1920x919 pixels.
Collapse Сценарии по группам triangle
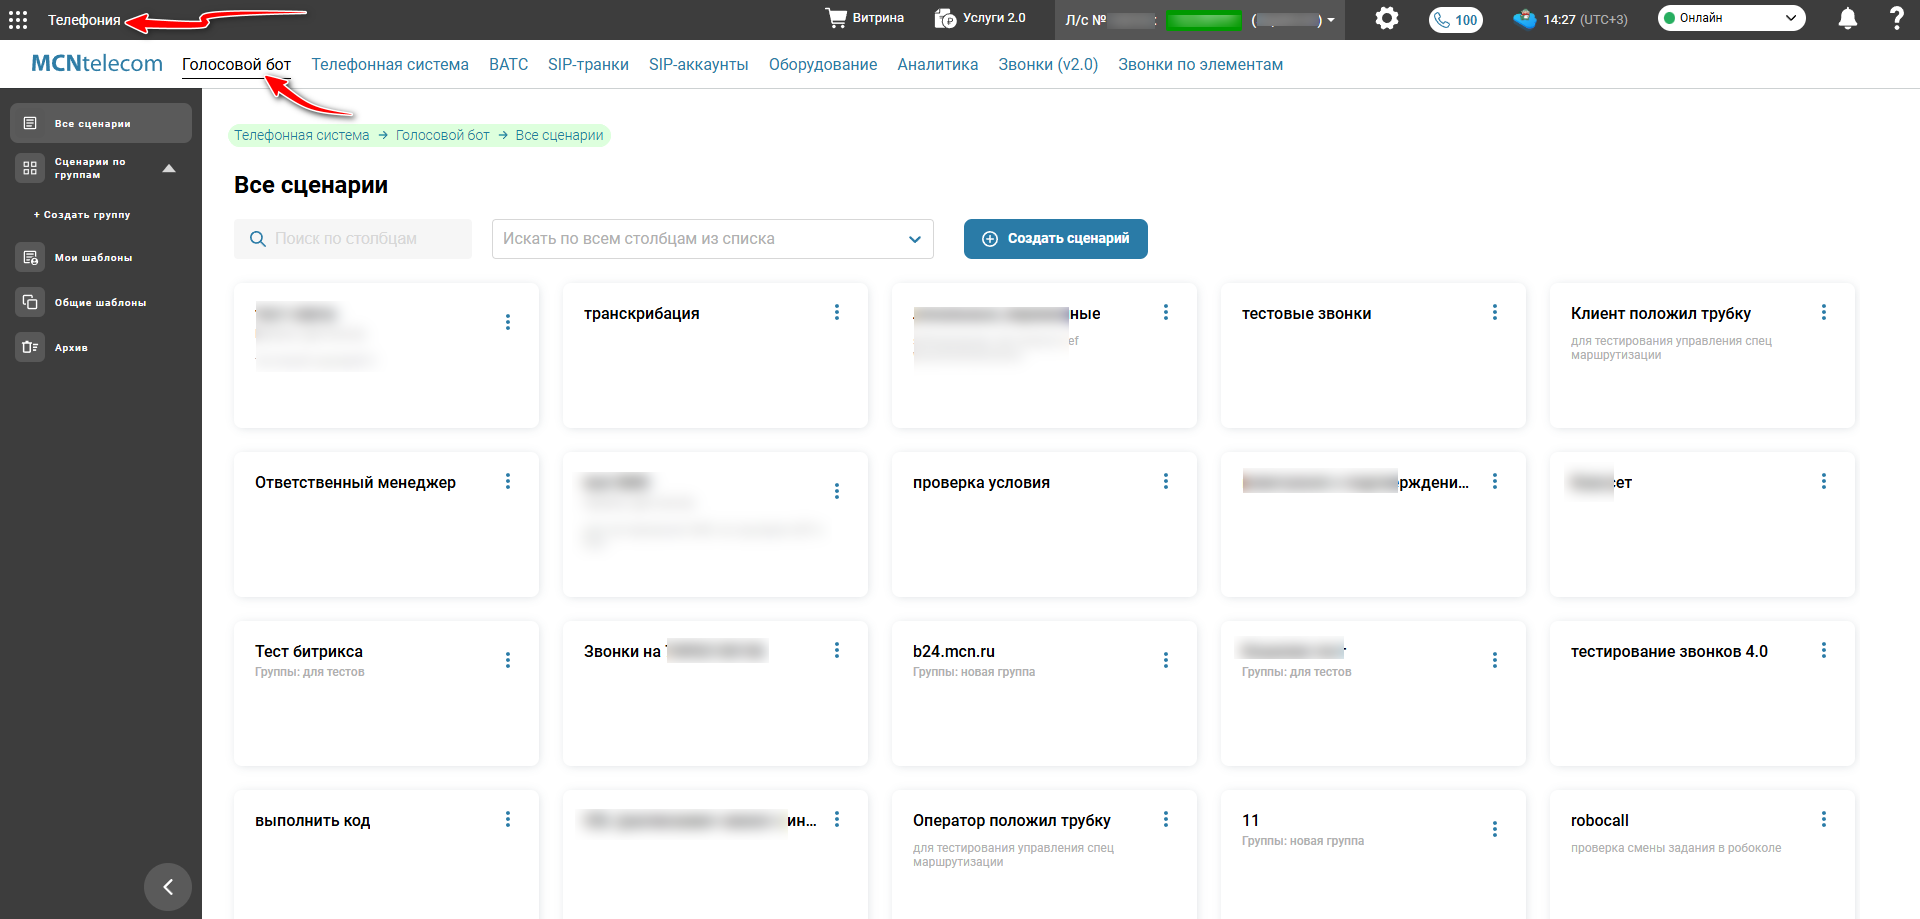169,168
